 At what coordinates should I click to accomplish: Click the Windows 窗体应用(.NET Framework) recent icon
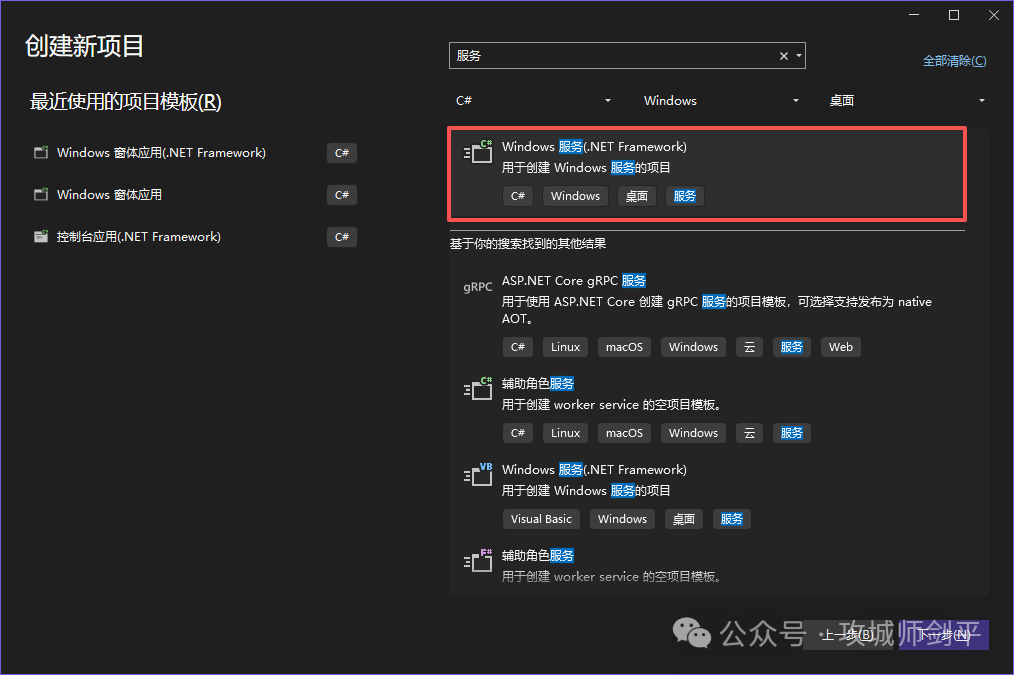pos(41,153)
